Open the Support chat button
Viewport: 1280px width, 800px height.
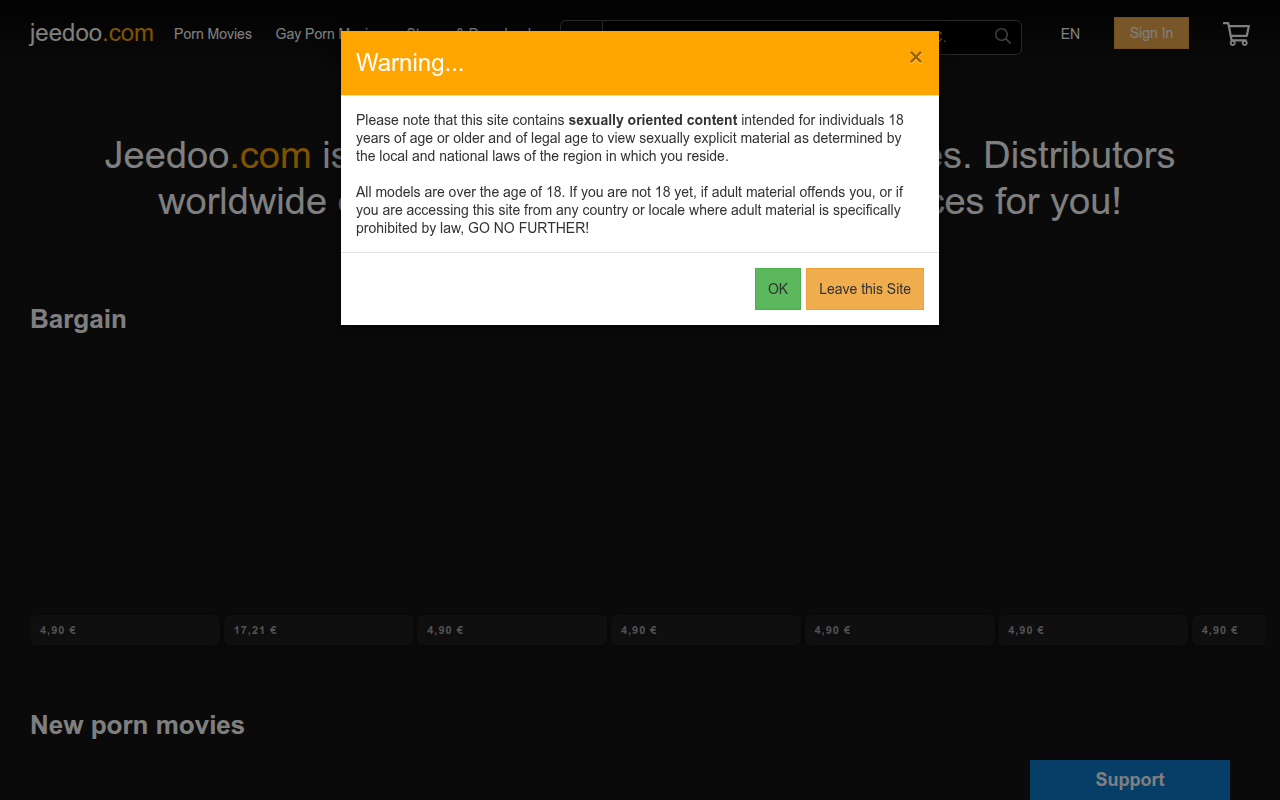pyautogui.click(x=1130, y=780)
